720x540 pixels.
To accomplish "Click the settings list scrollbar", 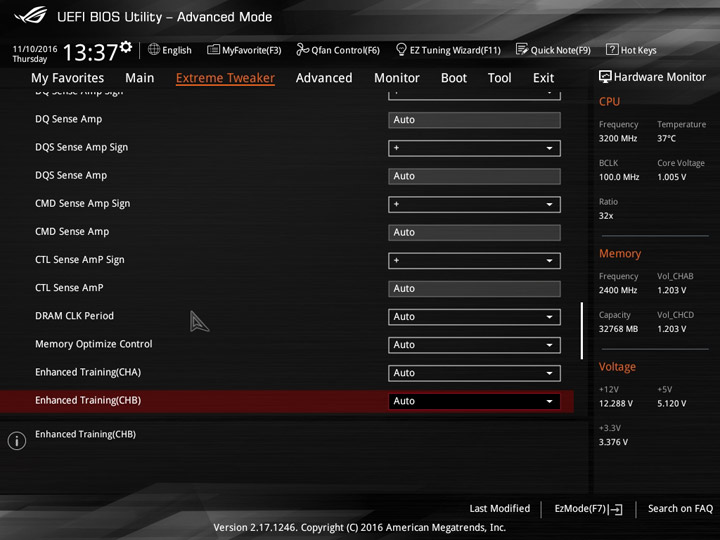I will click(x=582, y=331).
